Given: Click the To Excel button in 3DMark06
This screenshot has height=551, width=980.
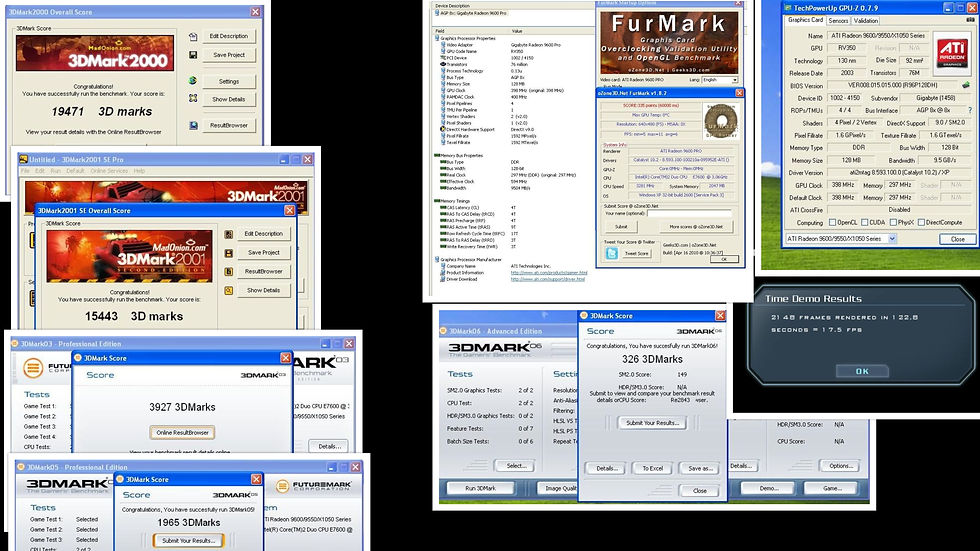Looking at the screenshot, I should point(652,468).
